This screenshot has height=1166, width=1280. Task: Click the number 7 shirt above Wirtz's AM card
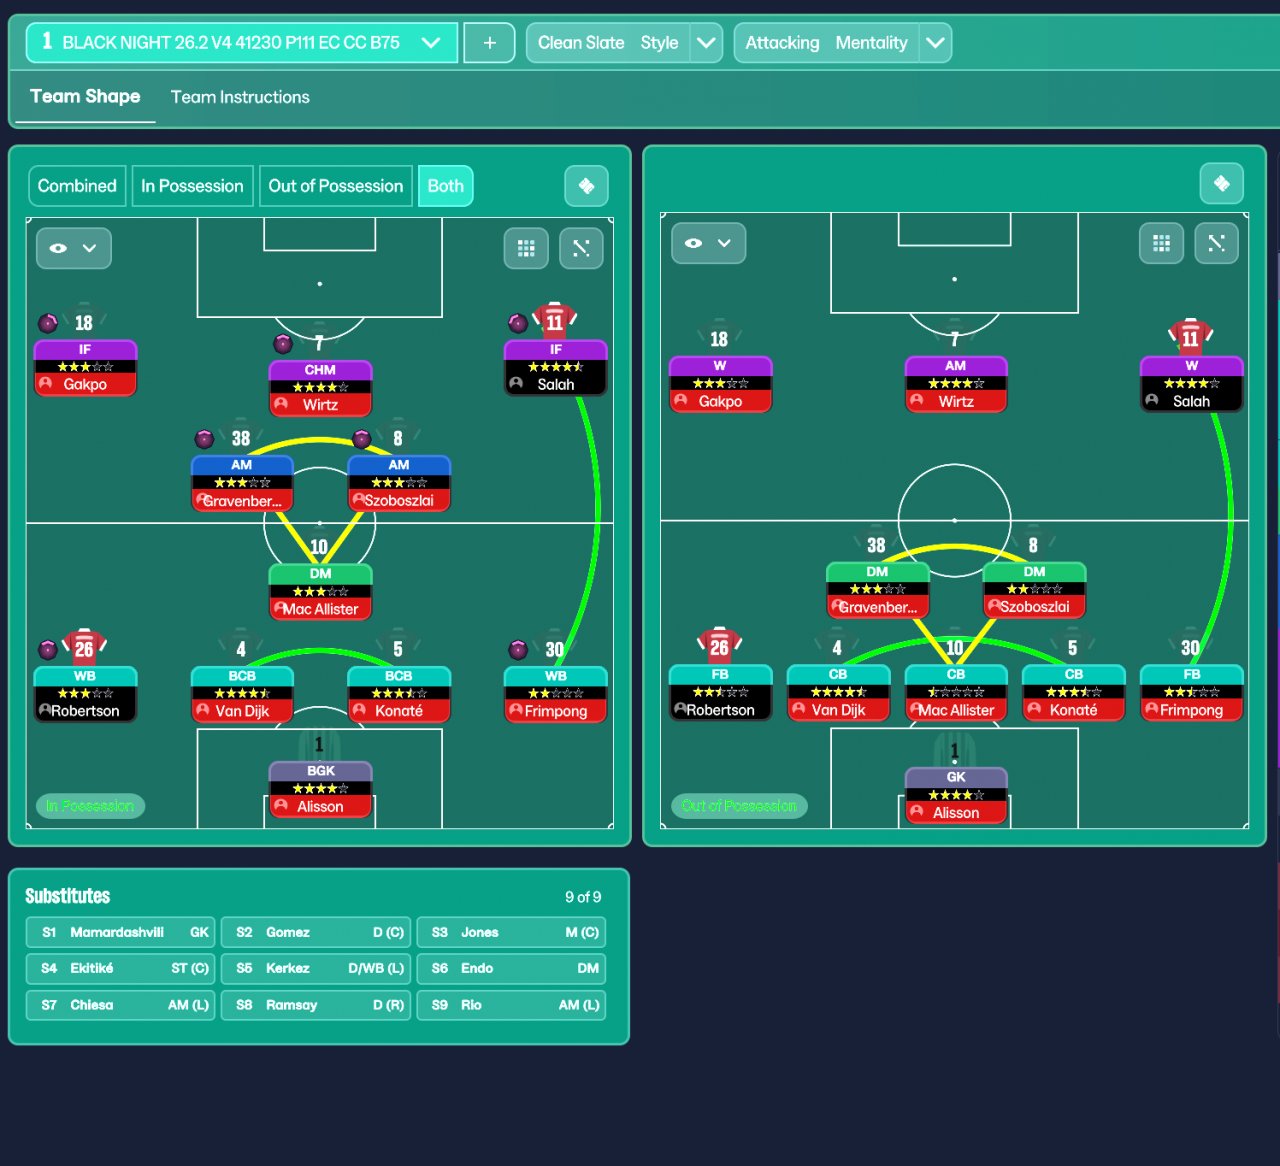point(955,339)
